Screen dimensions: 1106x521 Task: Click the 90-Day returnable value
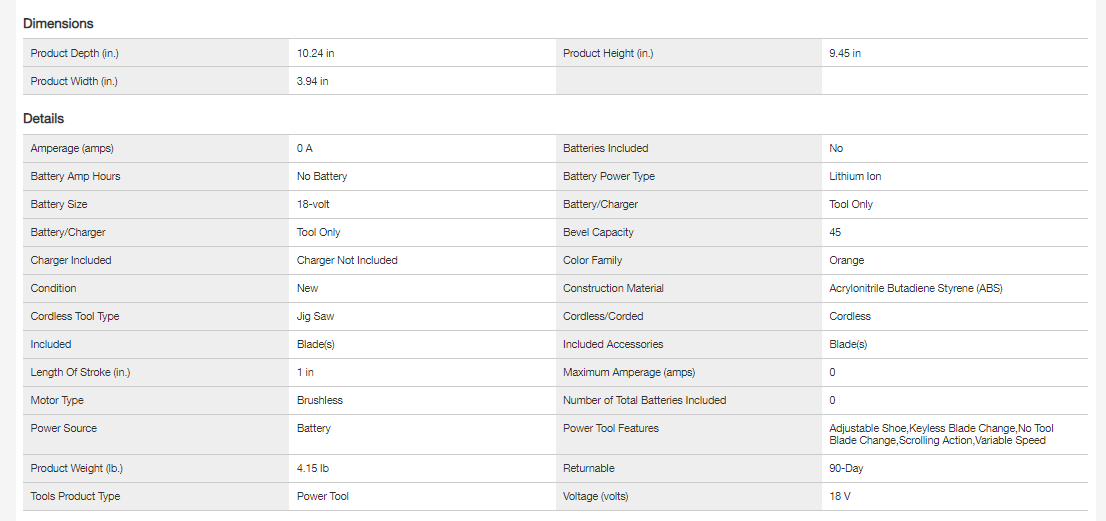point(847,468)
